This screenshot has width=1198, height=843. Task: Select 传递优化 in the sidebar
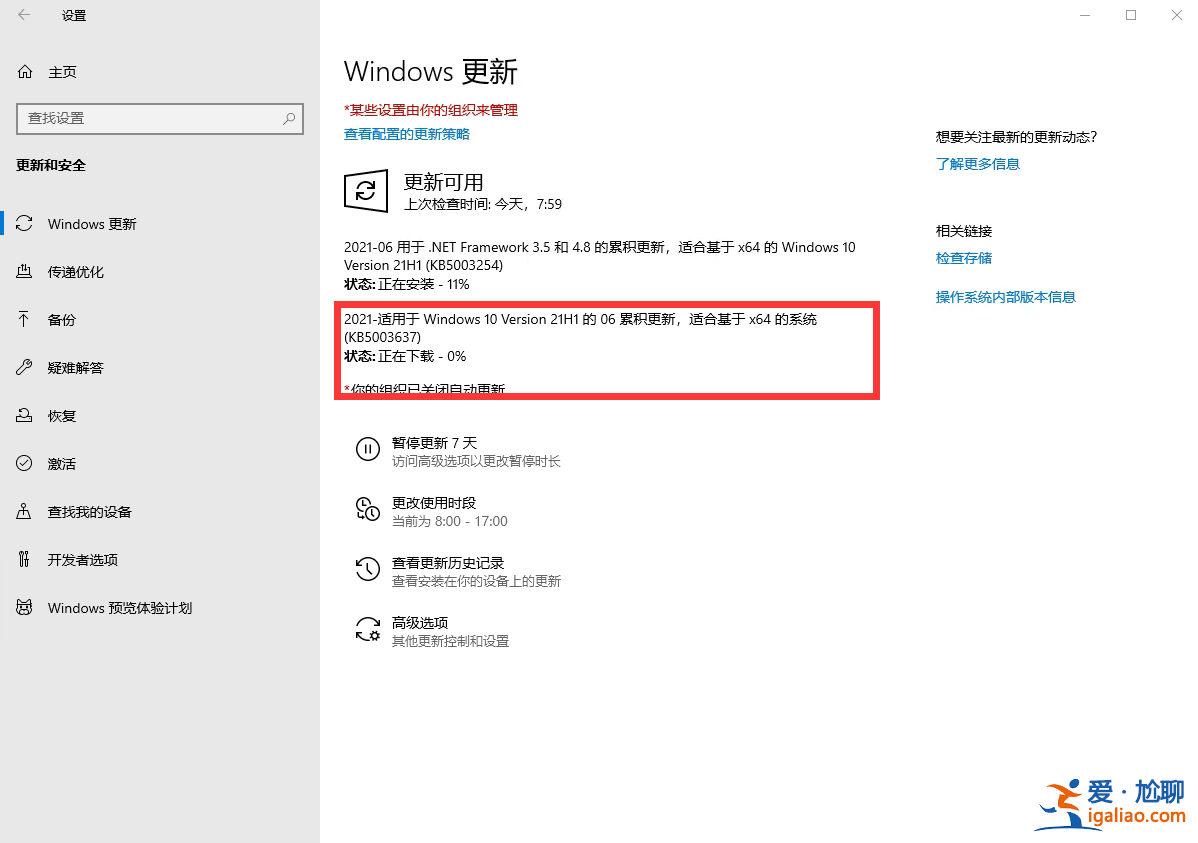75,271
